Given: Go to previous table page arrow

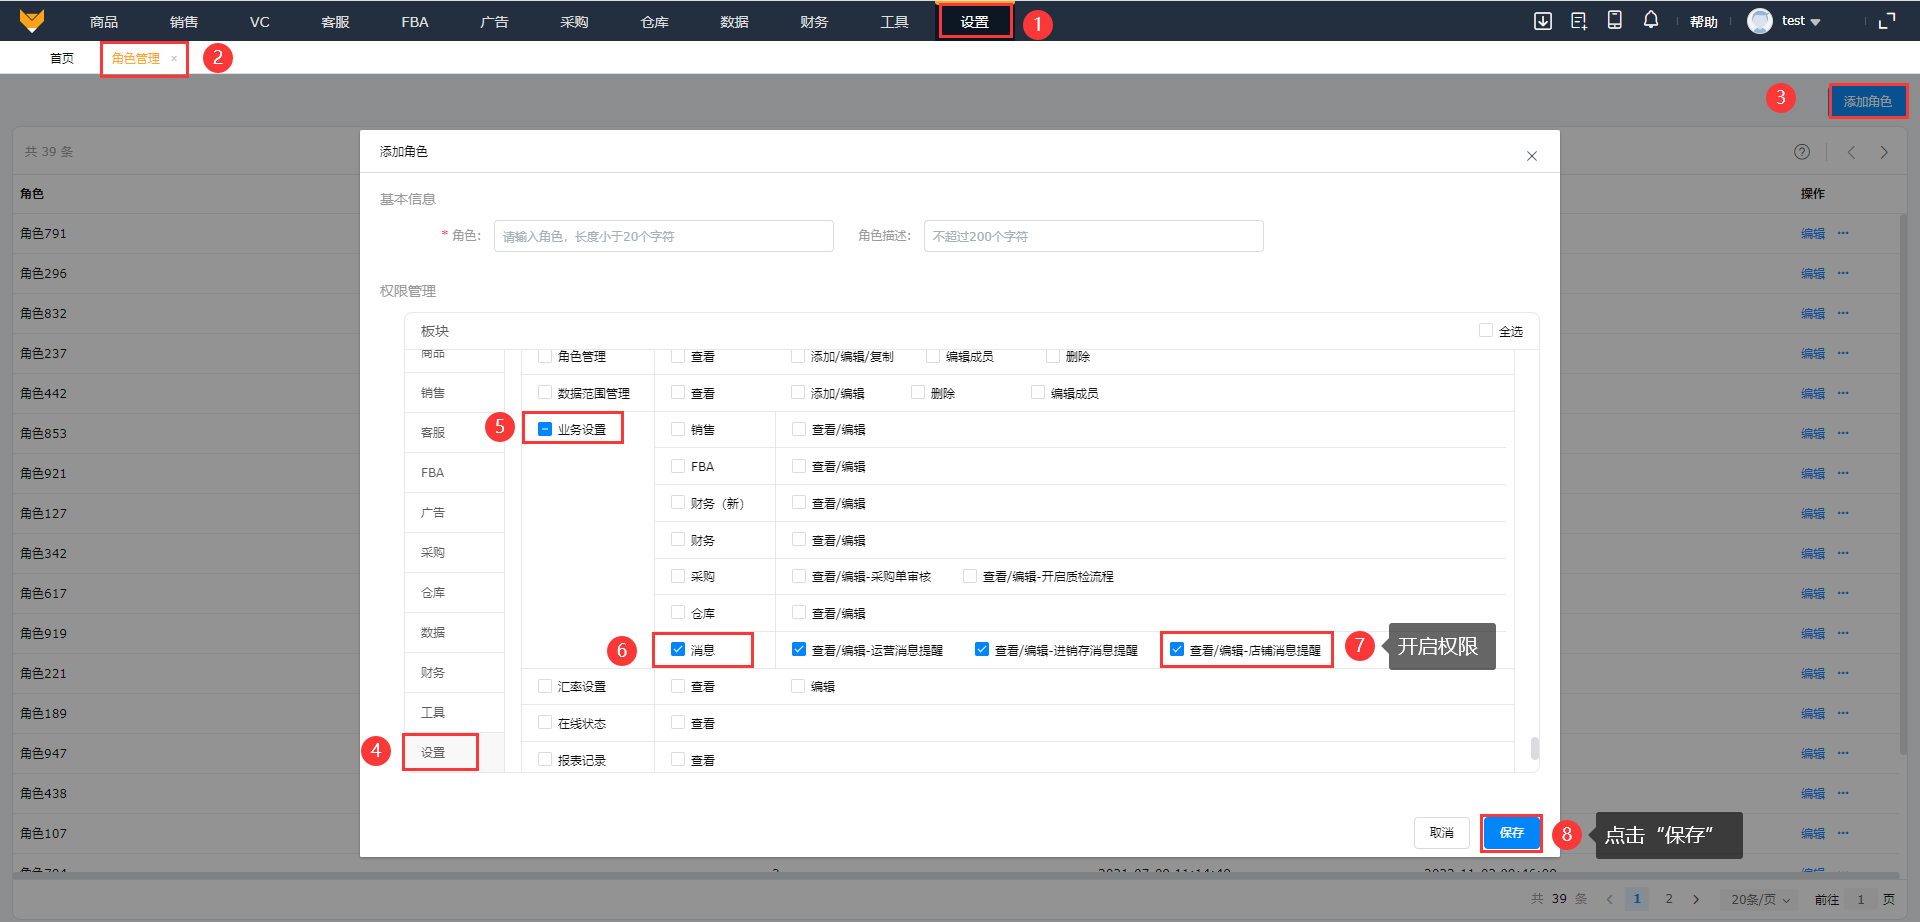Looking at the screenshot, I should 1851,152.
